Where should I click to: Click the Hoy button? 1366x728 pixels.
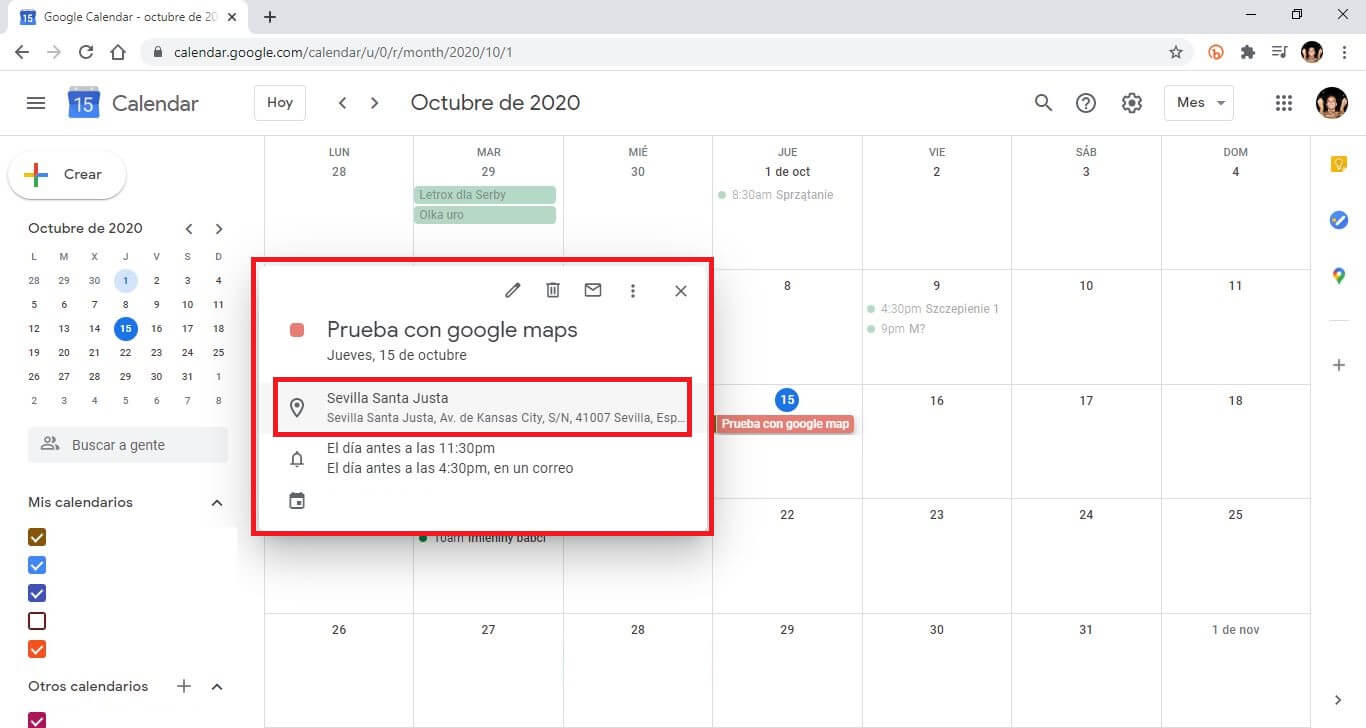(x=280, y=102)
